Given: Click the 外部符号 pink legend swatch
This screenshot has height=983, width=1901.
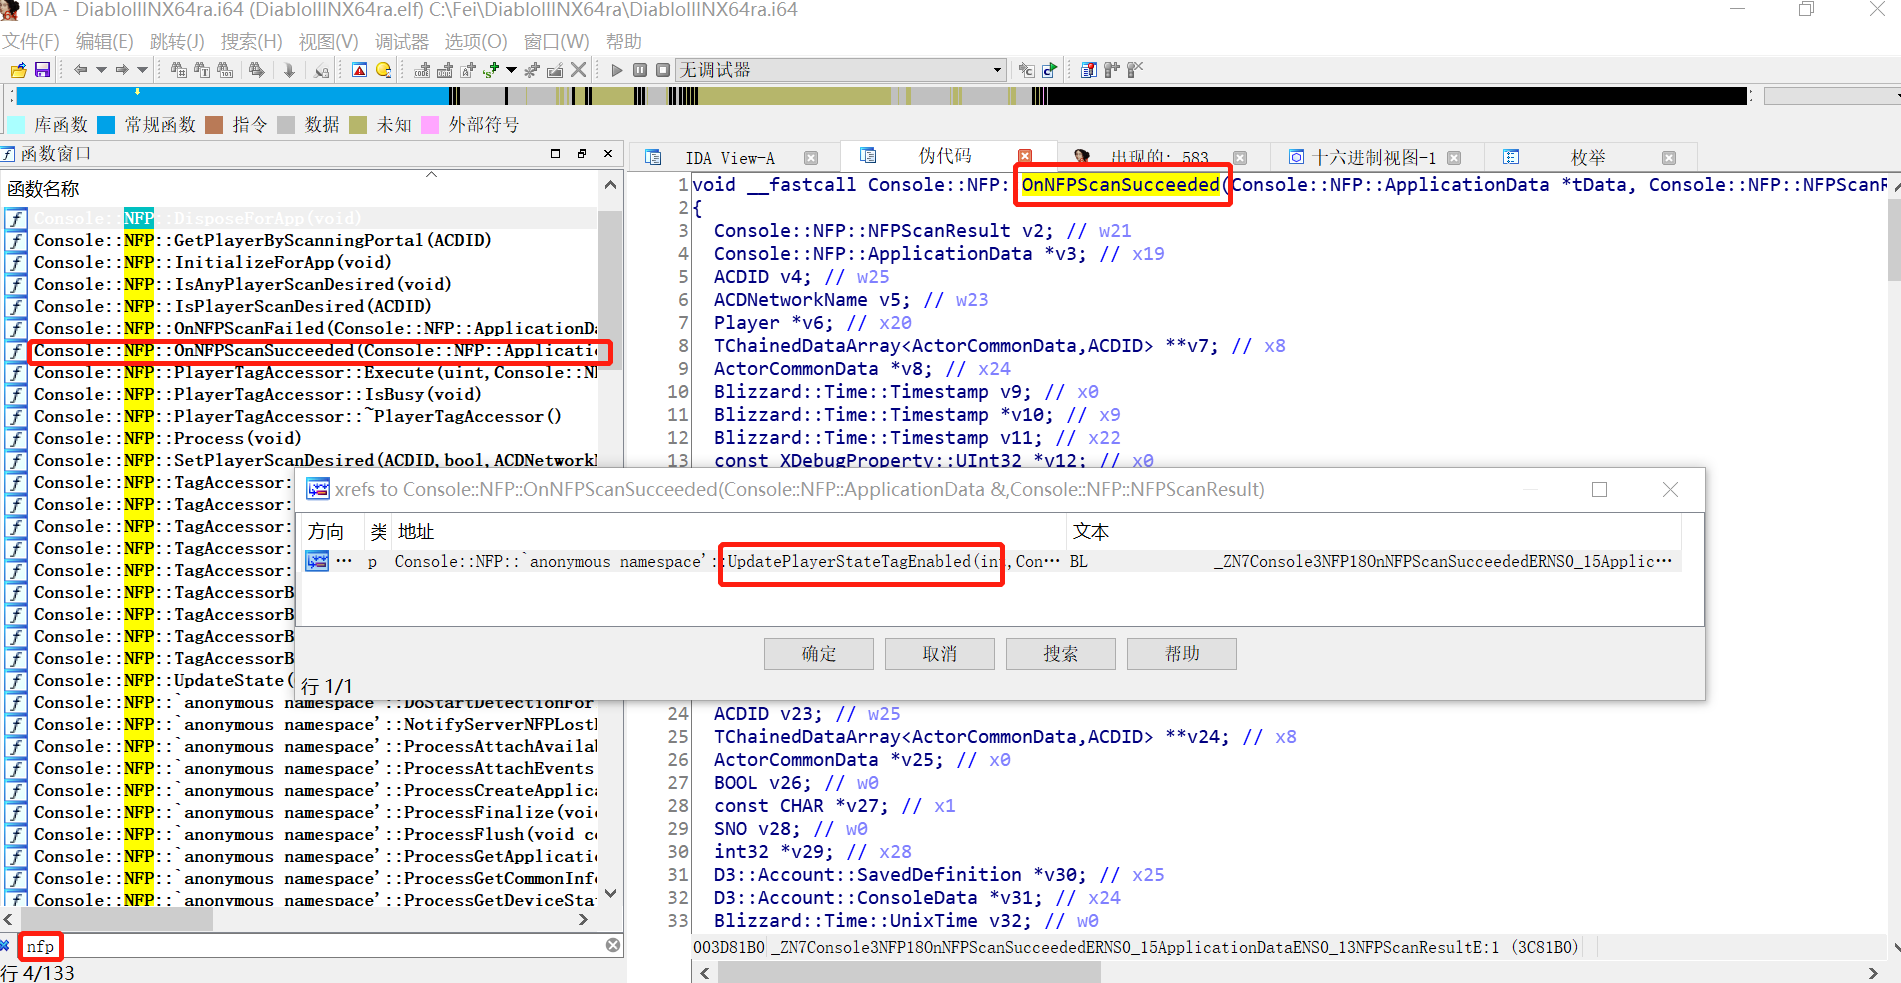Looking at the screenshot, I should [x=430, y=125].
